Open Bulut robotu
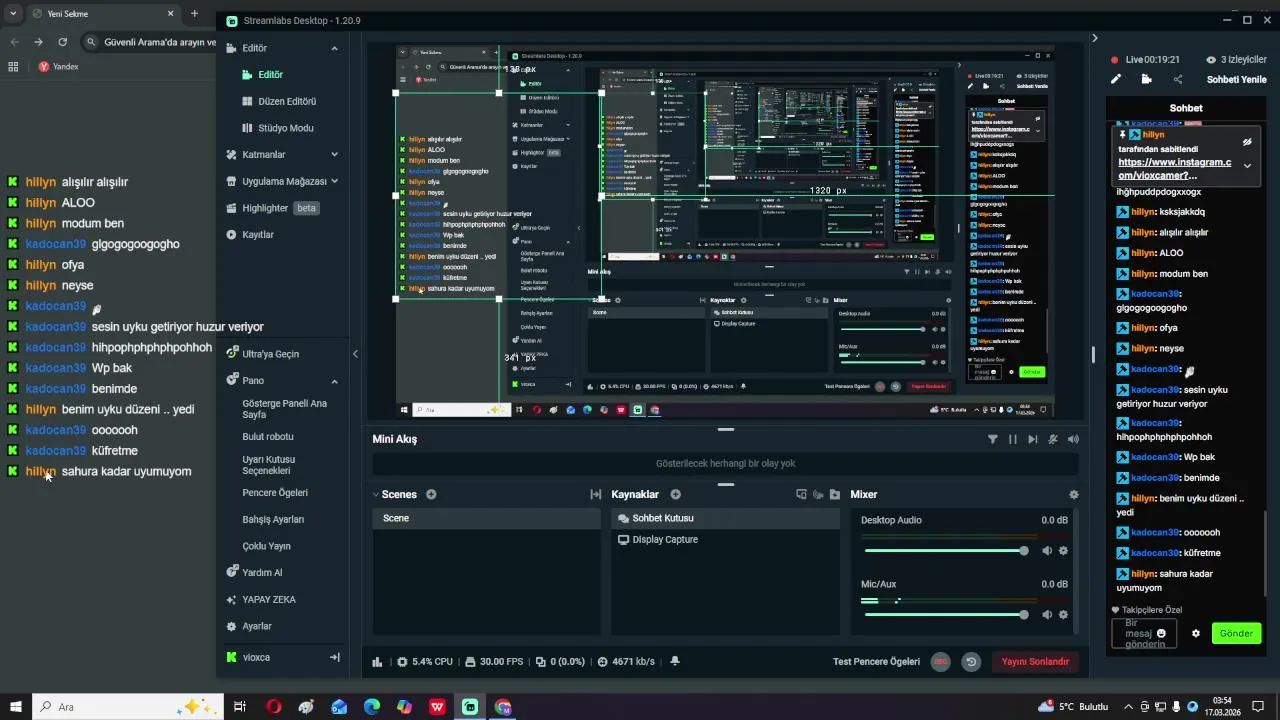The height and width of the screenshot is (720, 1280). point(268,437)
